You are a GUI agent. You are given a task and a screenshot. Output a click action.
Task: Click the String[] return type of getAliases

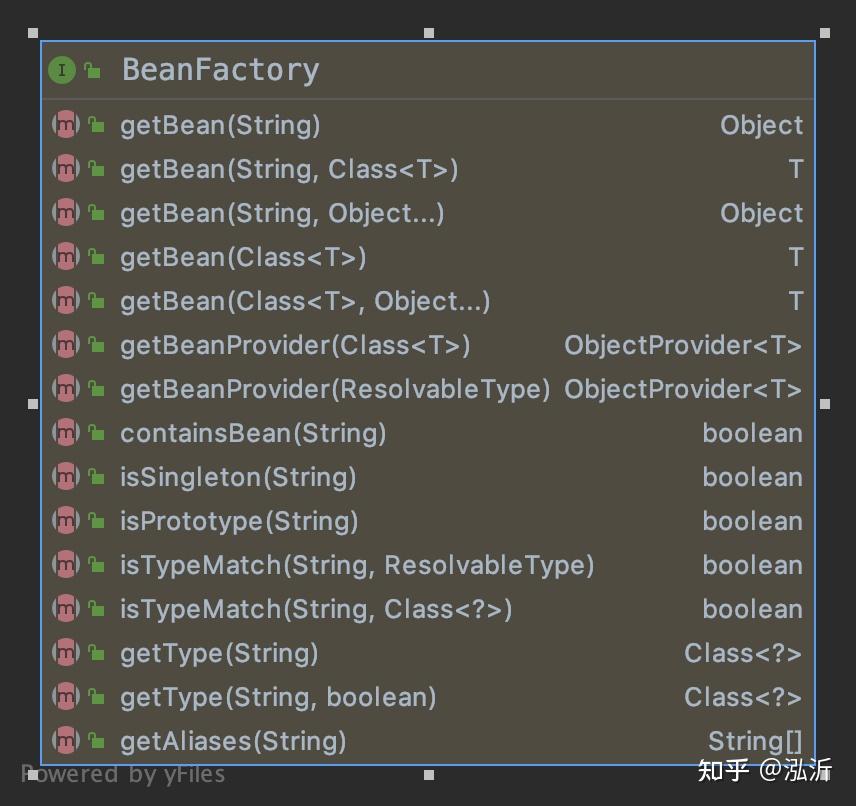coord(755,741)
